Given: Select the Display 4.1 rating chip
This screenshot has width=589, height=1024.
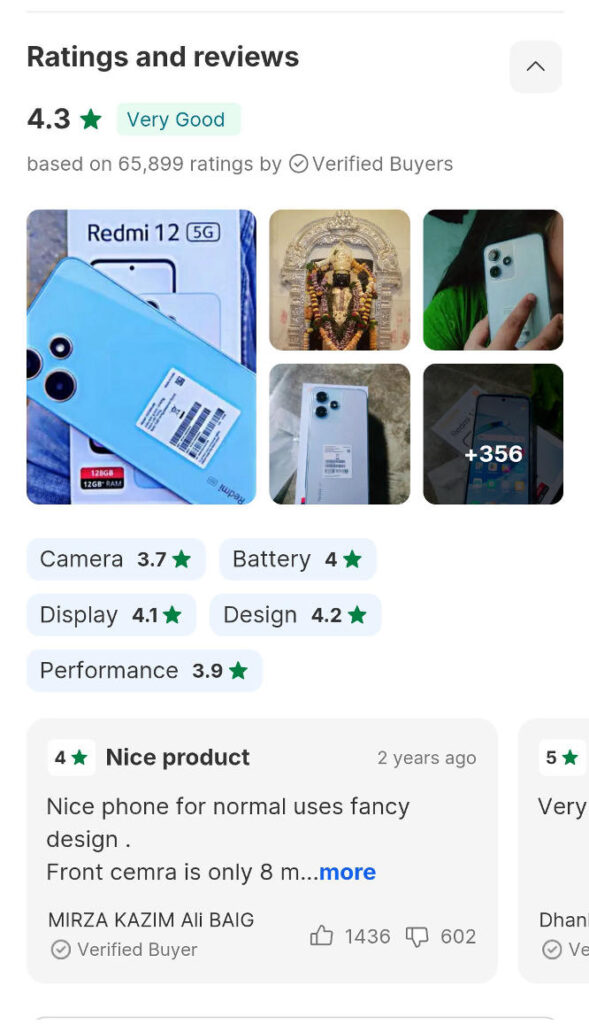Looking at the screenshot, I should coord(111,615).
